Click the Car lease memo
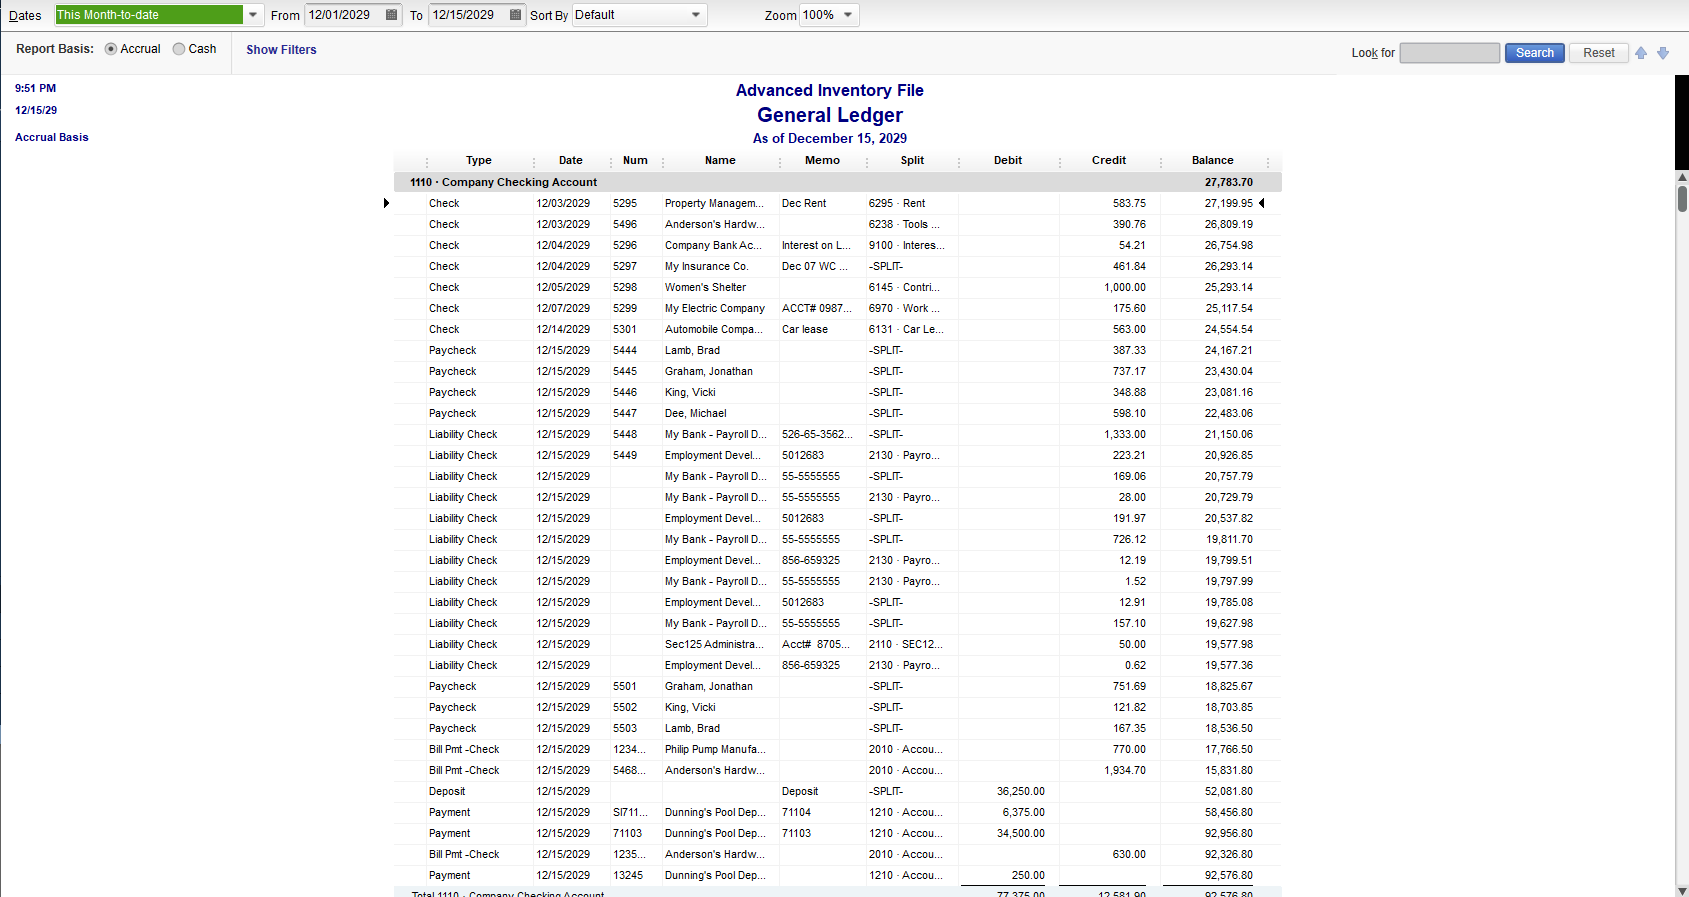 click(805, 329)
